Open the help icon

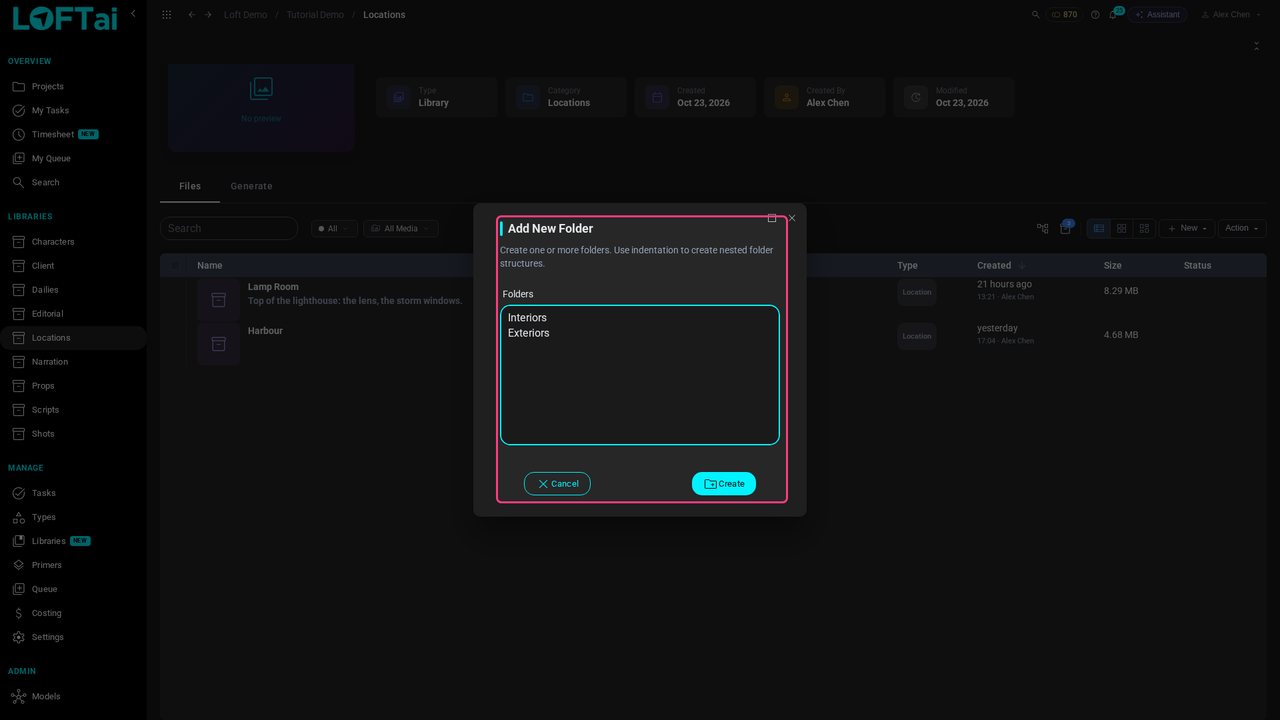[1095, 15]
